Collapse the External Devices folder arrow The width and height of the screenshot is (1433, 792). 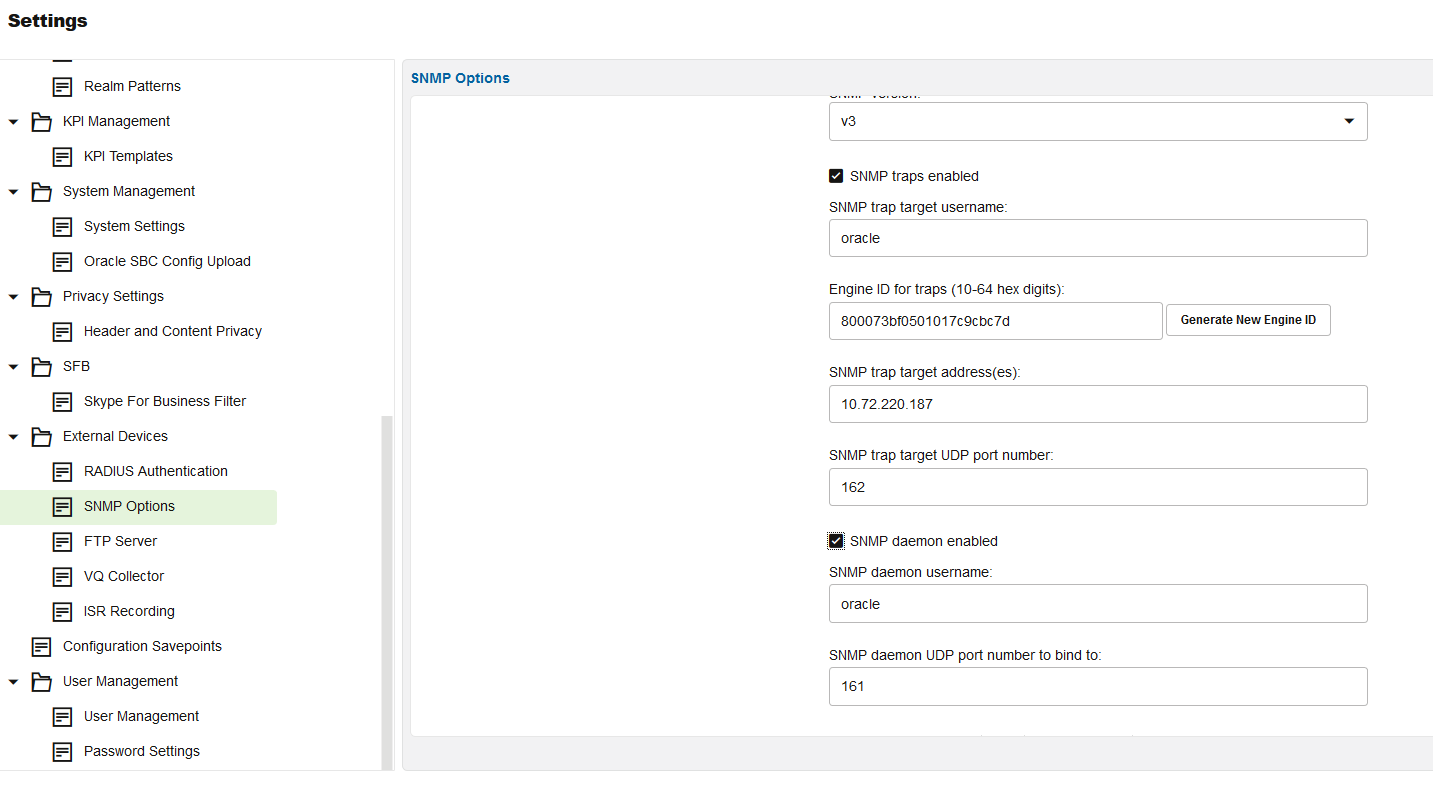(x=14, y=437)
